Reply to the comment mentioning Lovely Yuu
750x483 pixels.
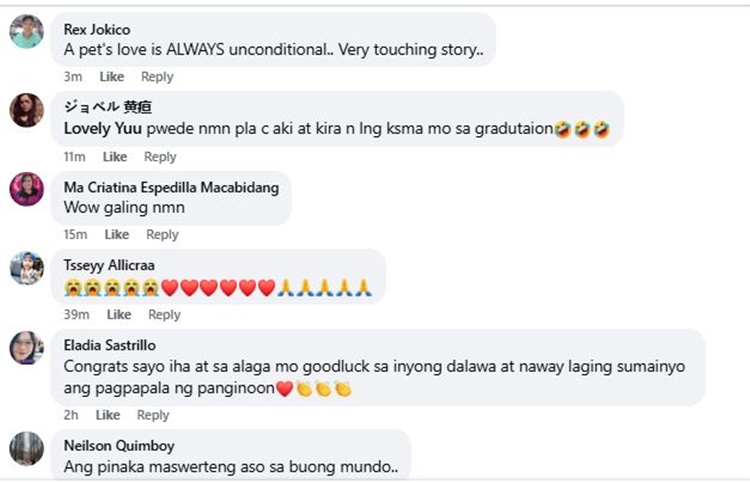tap(160, 157)
